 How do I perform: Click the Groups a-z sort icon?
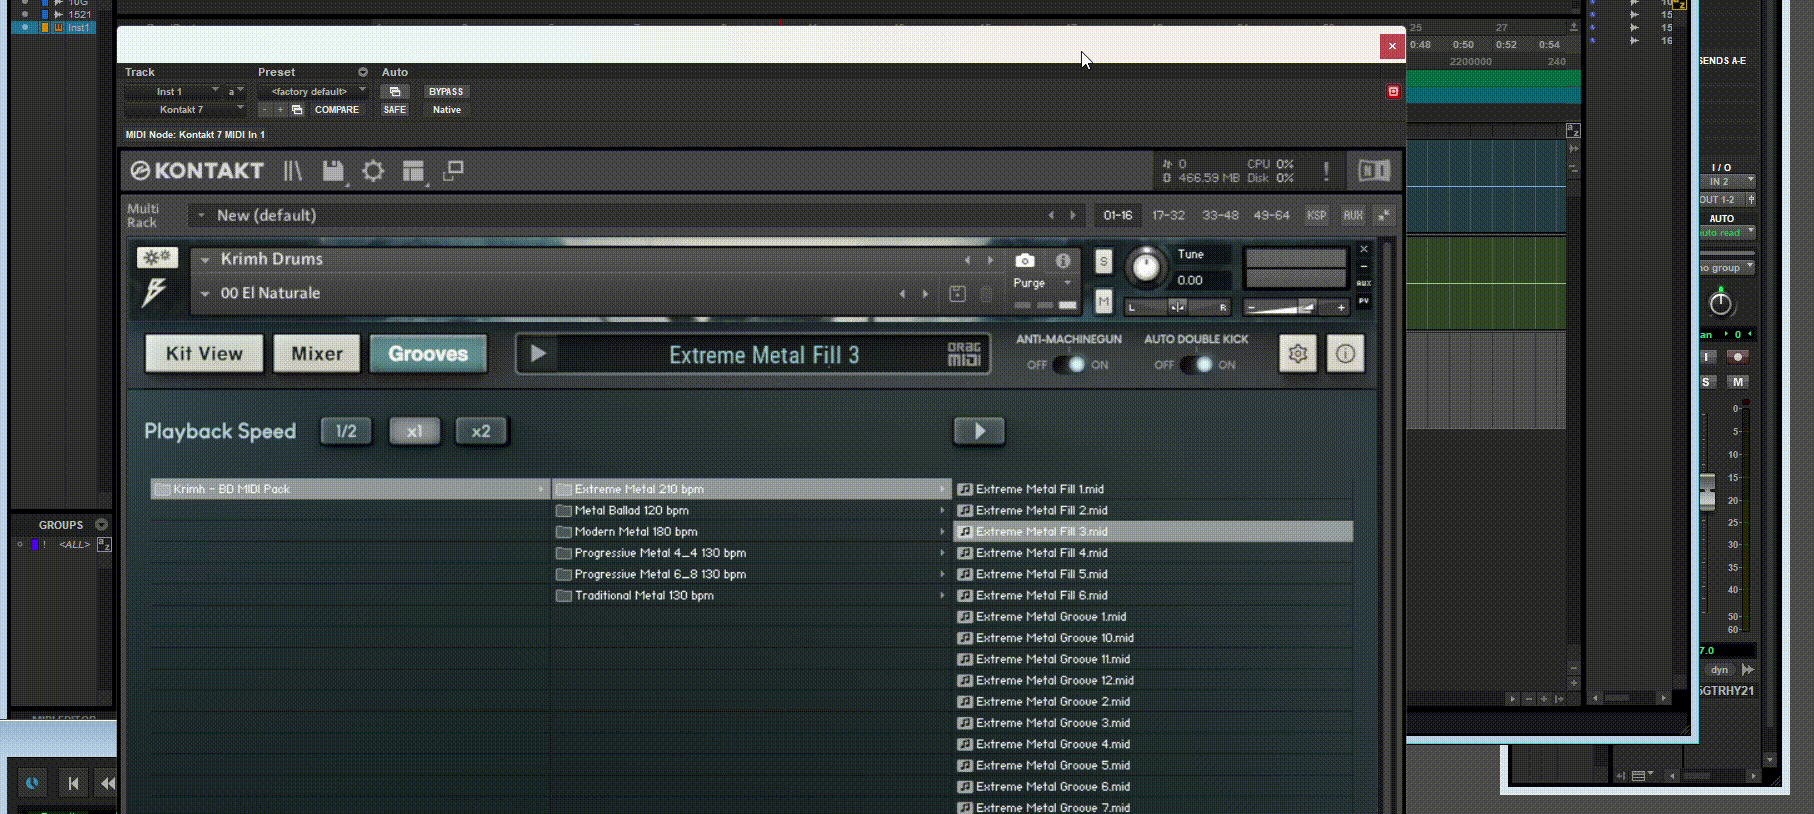[x=104, y=544]
